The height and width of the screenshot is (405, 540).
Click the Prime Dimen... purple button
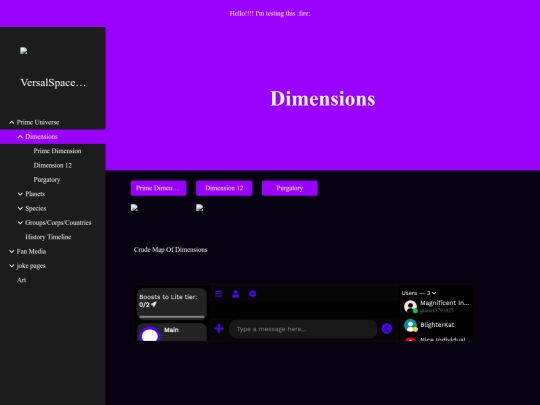tap(158, 188)
